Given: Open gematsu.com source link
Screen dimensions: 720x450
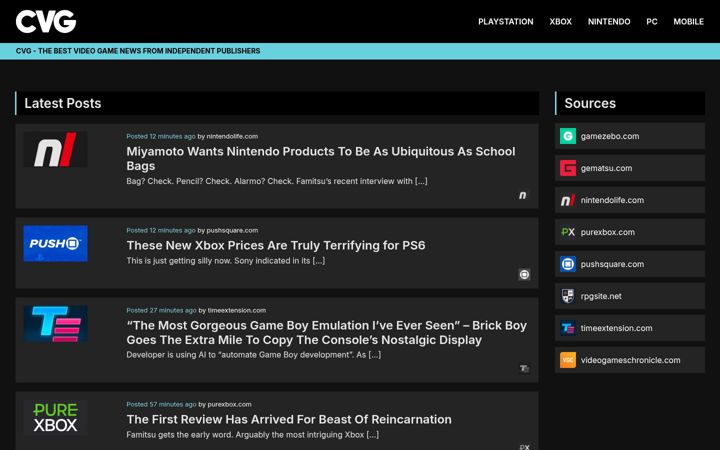Looking at the screenshot, I should tap(606, 168).
